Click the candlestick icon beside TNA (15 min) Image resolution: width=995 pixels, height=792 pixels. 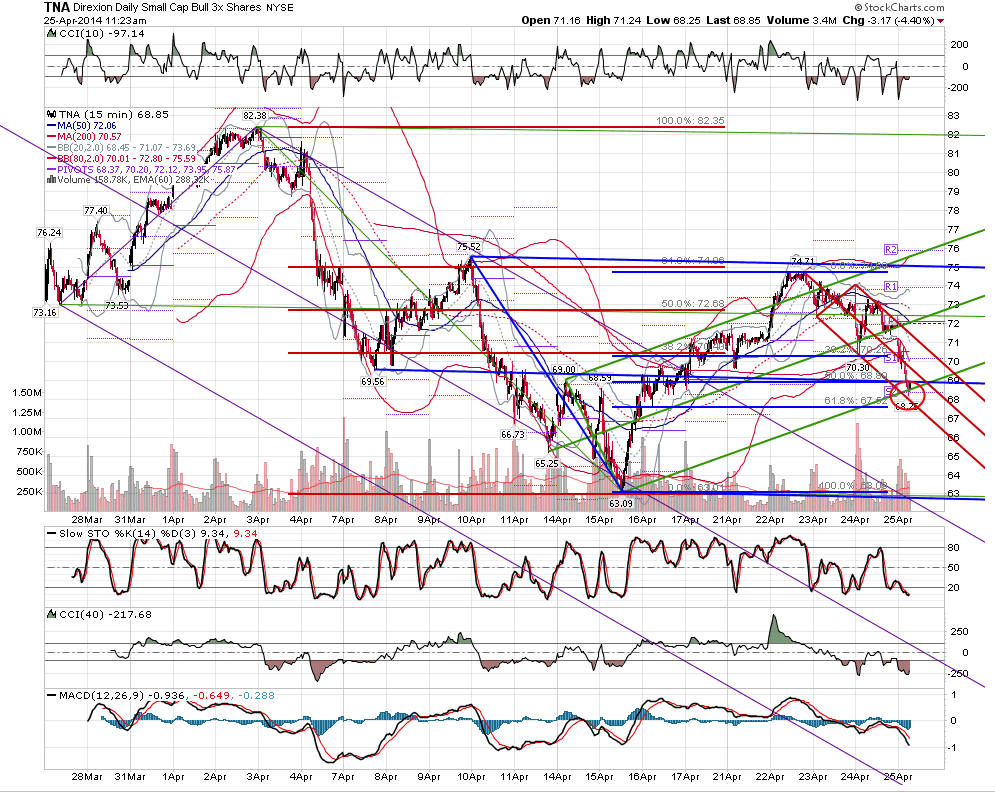51,115
